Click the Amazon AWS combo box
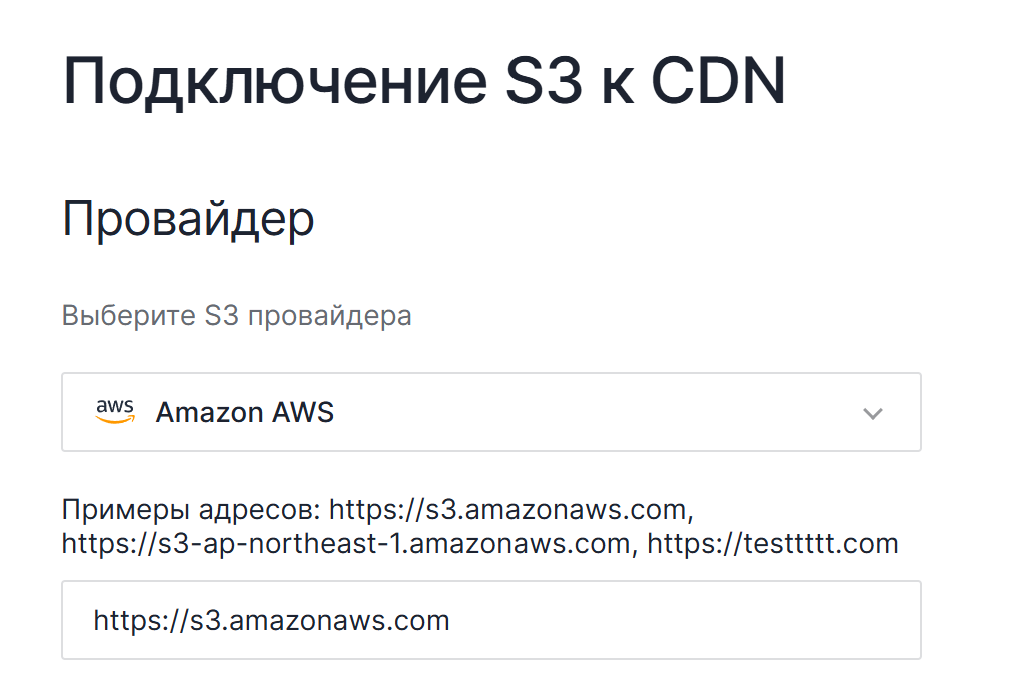This screenshot has width=1022, height=676. (x=490, y=411)
